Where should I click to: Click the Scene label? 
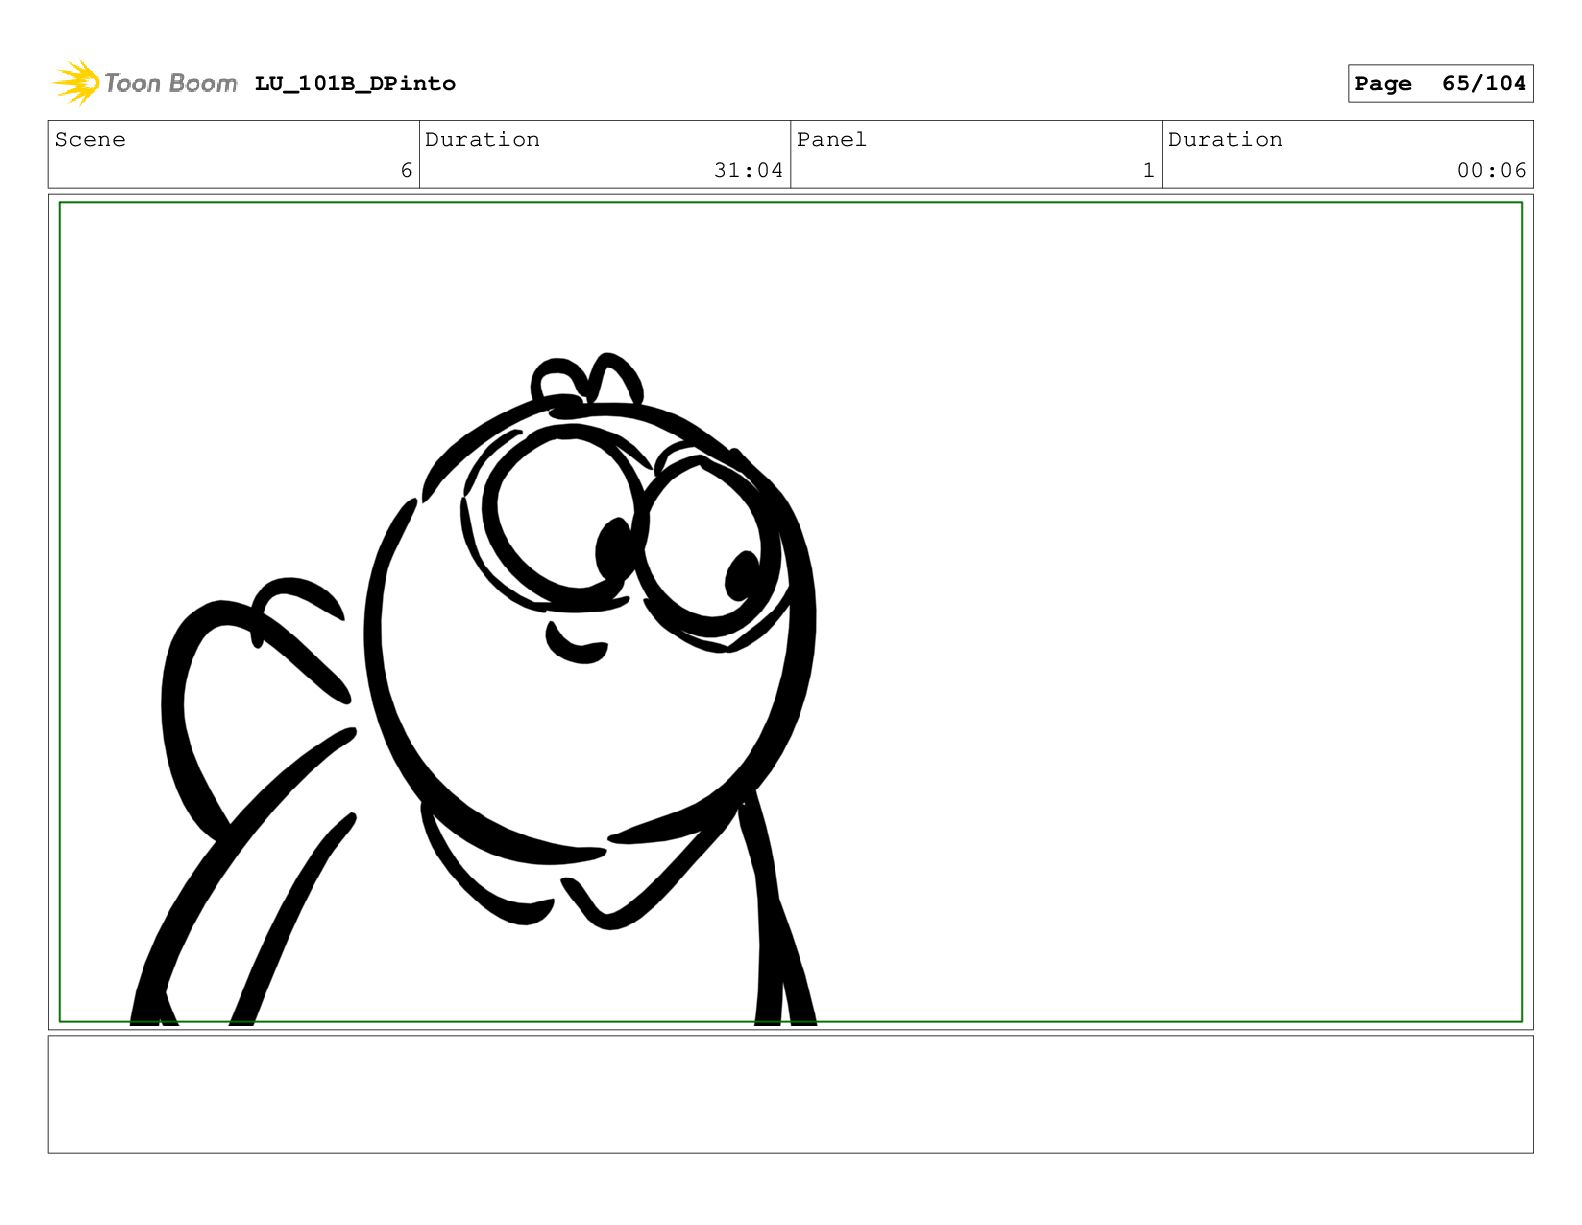pyautogui.click(x=90, y=140)
